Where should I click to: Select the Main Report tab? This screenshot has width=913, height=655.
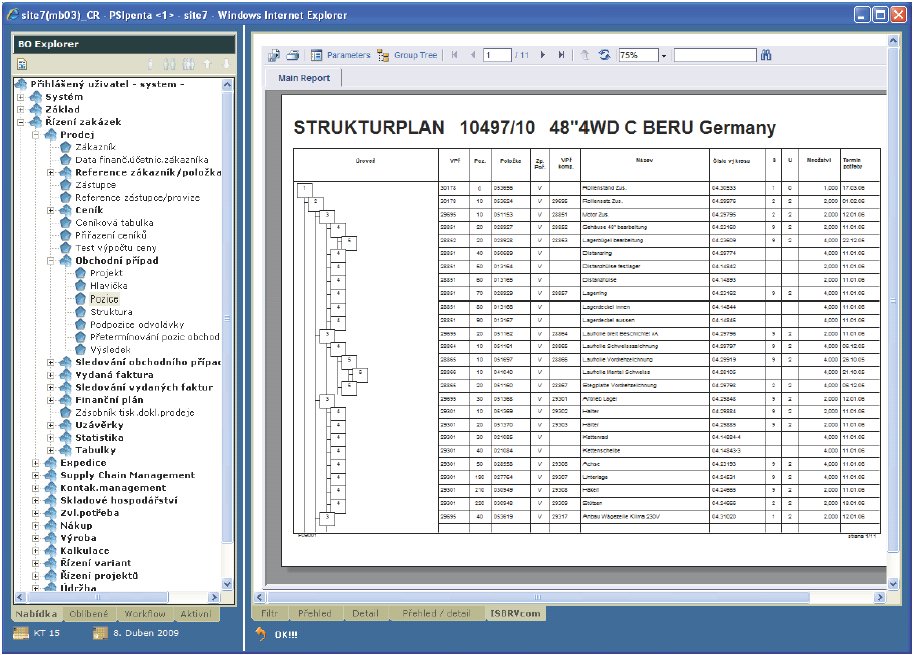(x=304, y=78)
